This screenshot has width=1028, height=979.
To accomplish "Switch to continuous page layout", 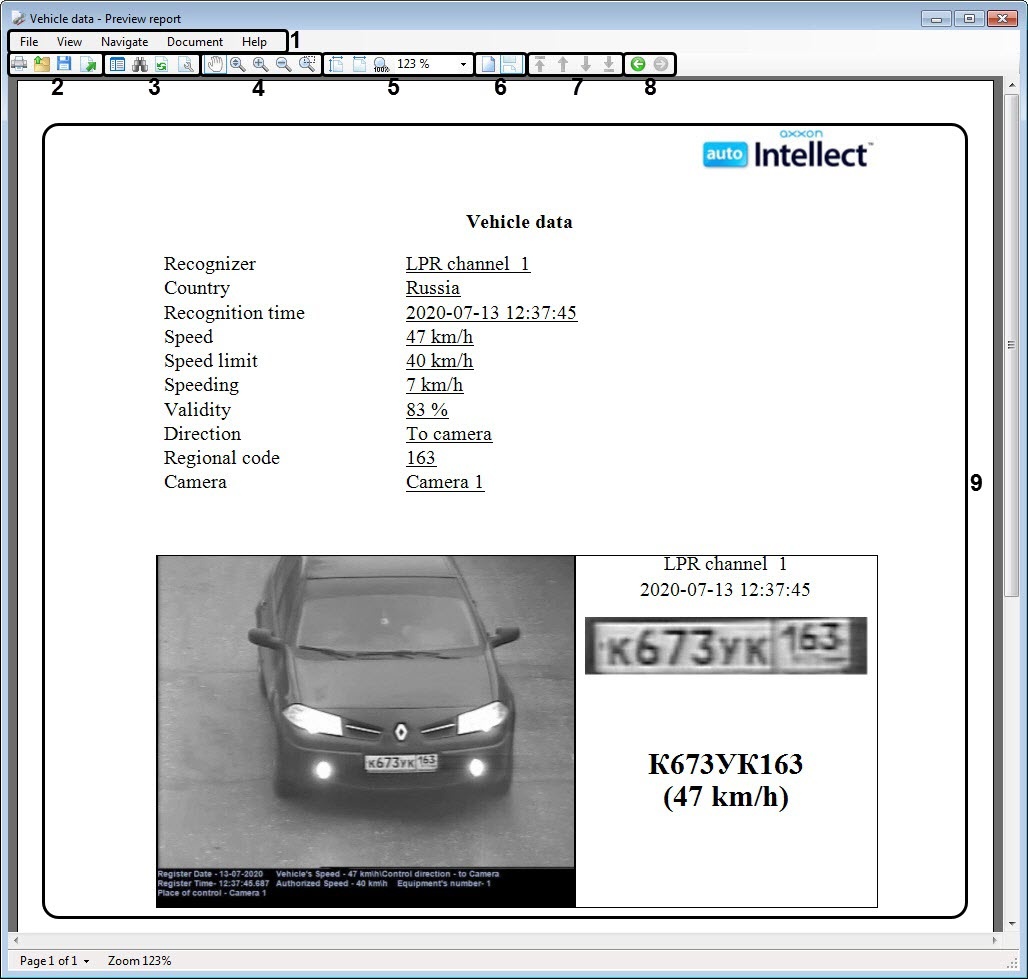I will 510,64.
